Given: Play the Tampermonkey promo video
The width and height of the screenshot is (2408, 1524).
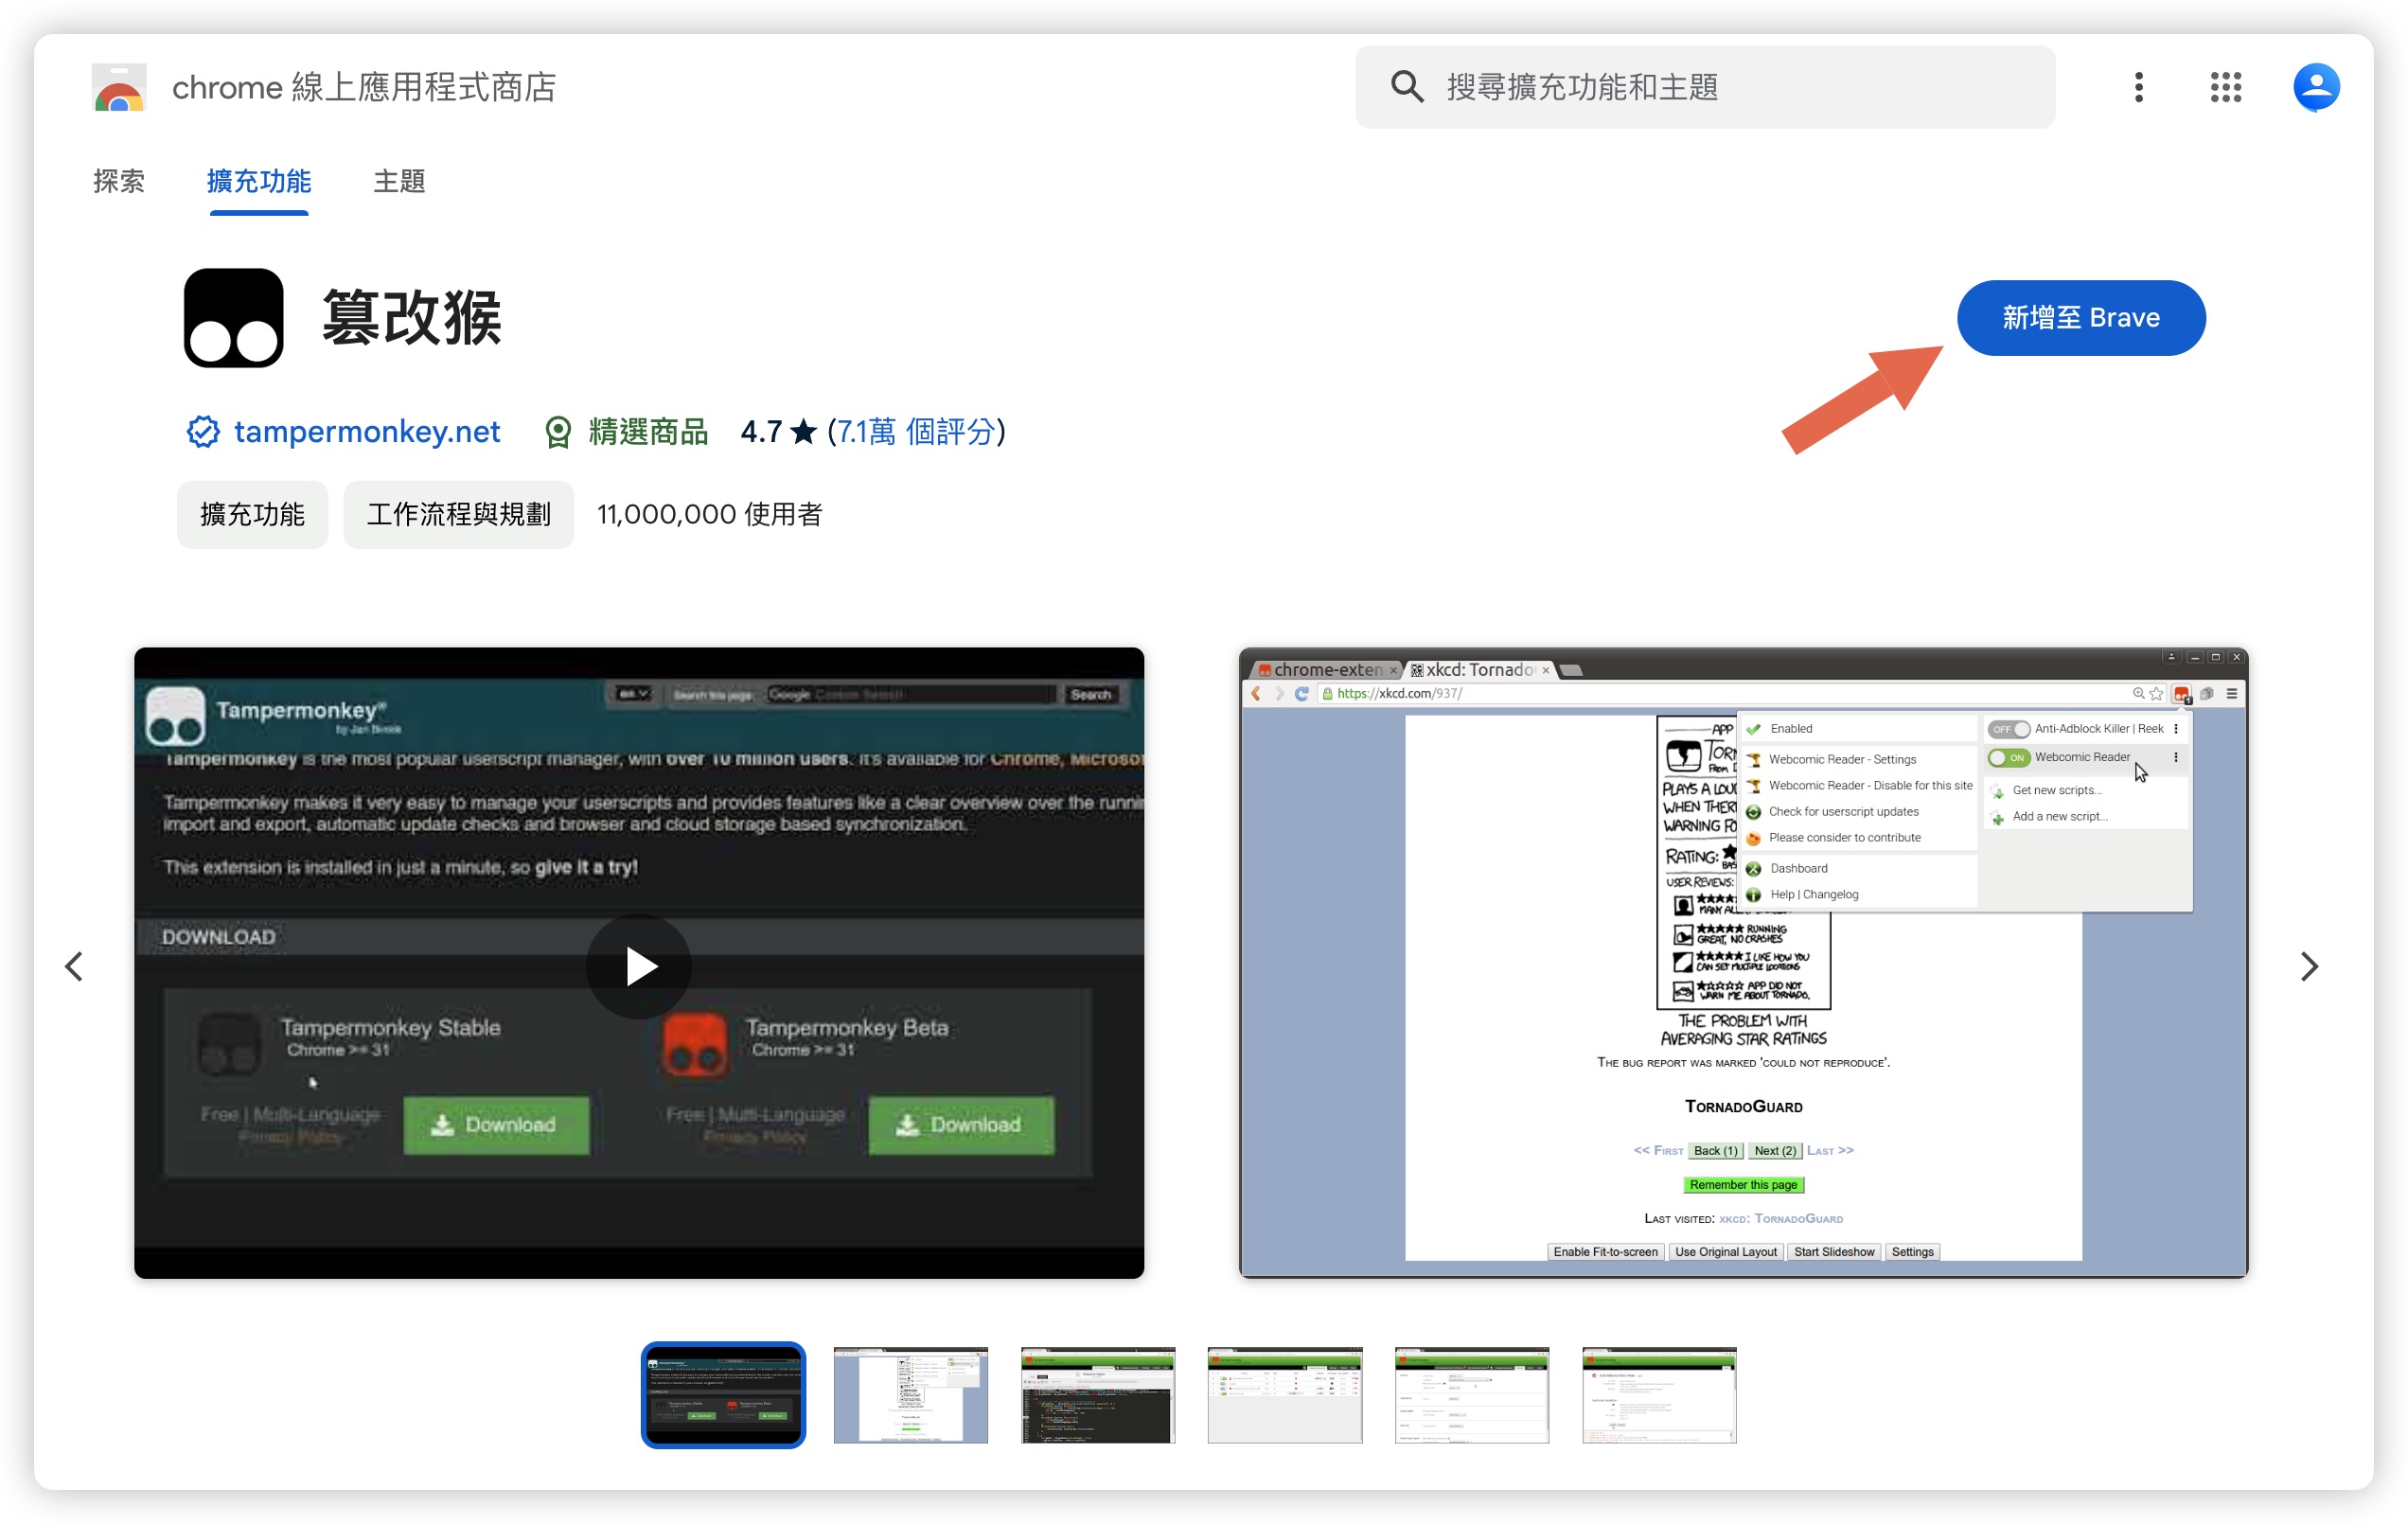Looking at the screenshot, I should point(639,966).
